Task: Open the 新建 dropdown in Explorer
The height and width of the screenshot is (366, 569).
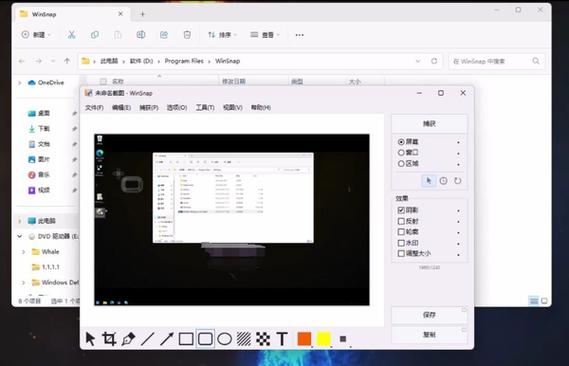Action: tap(36, 35)
